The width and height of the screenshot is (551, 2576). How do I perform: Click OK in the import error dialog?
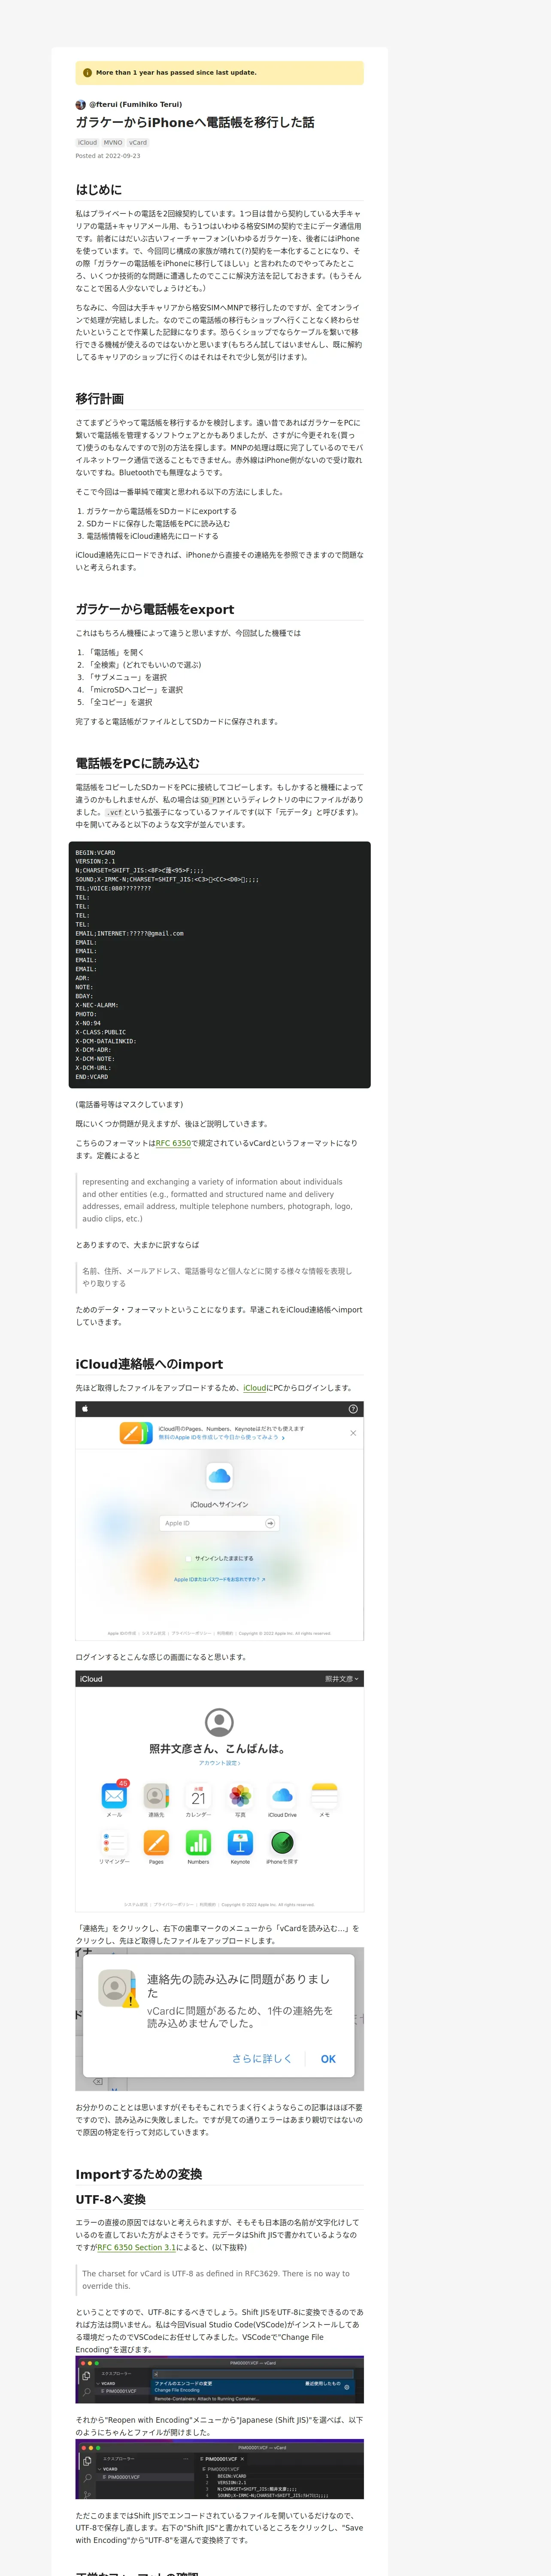328,2059
